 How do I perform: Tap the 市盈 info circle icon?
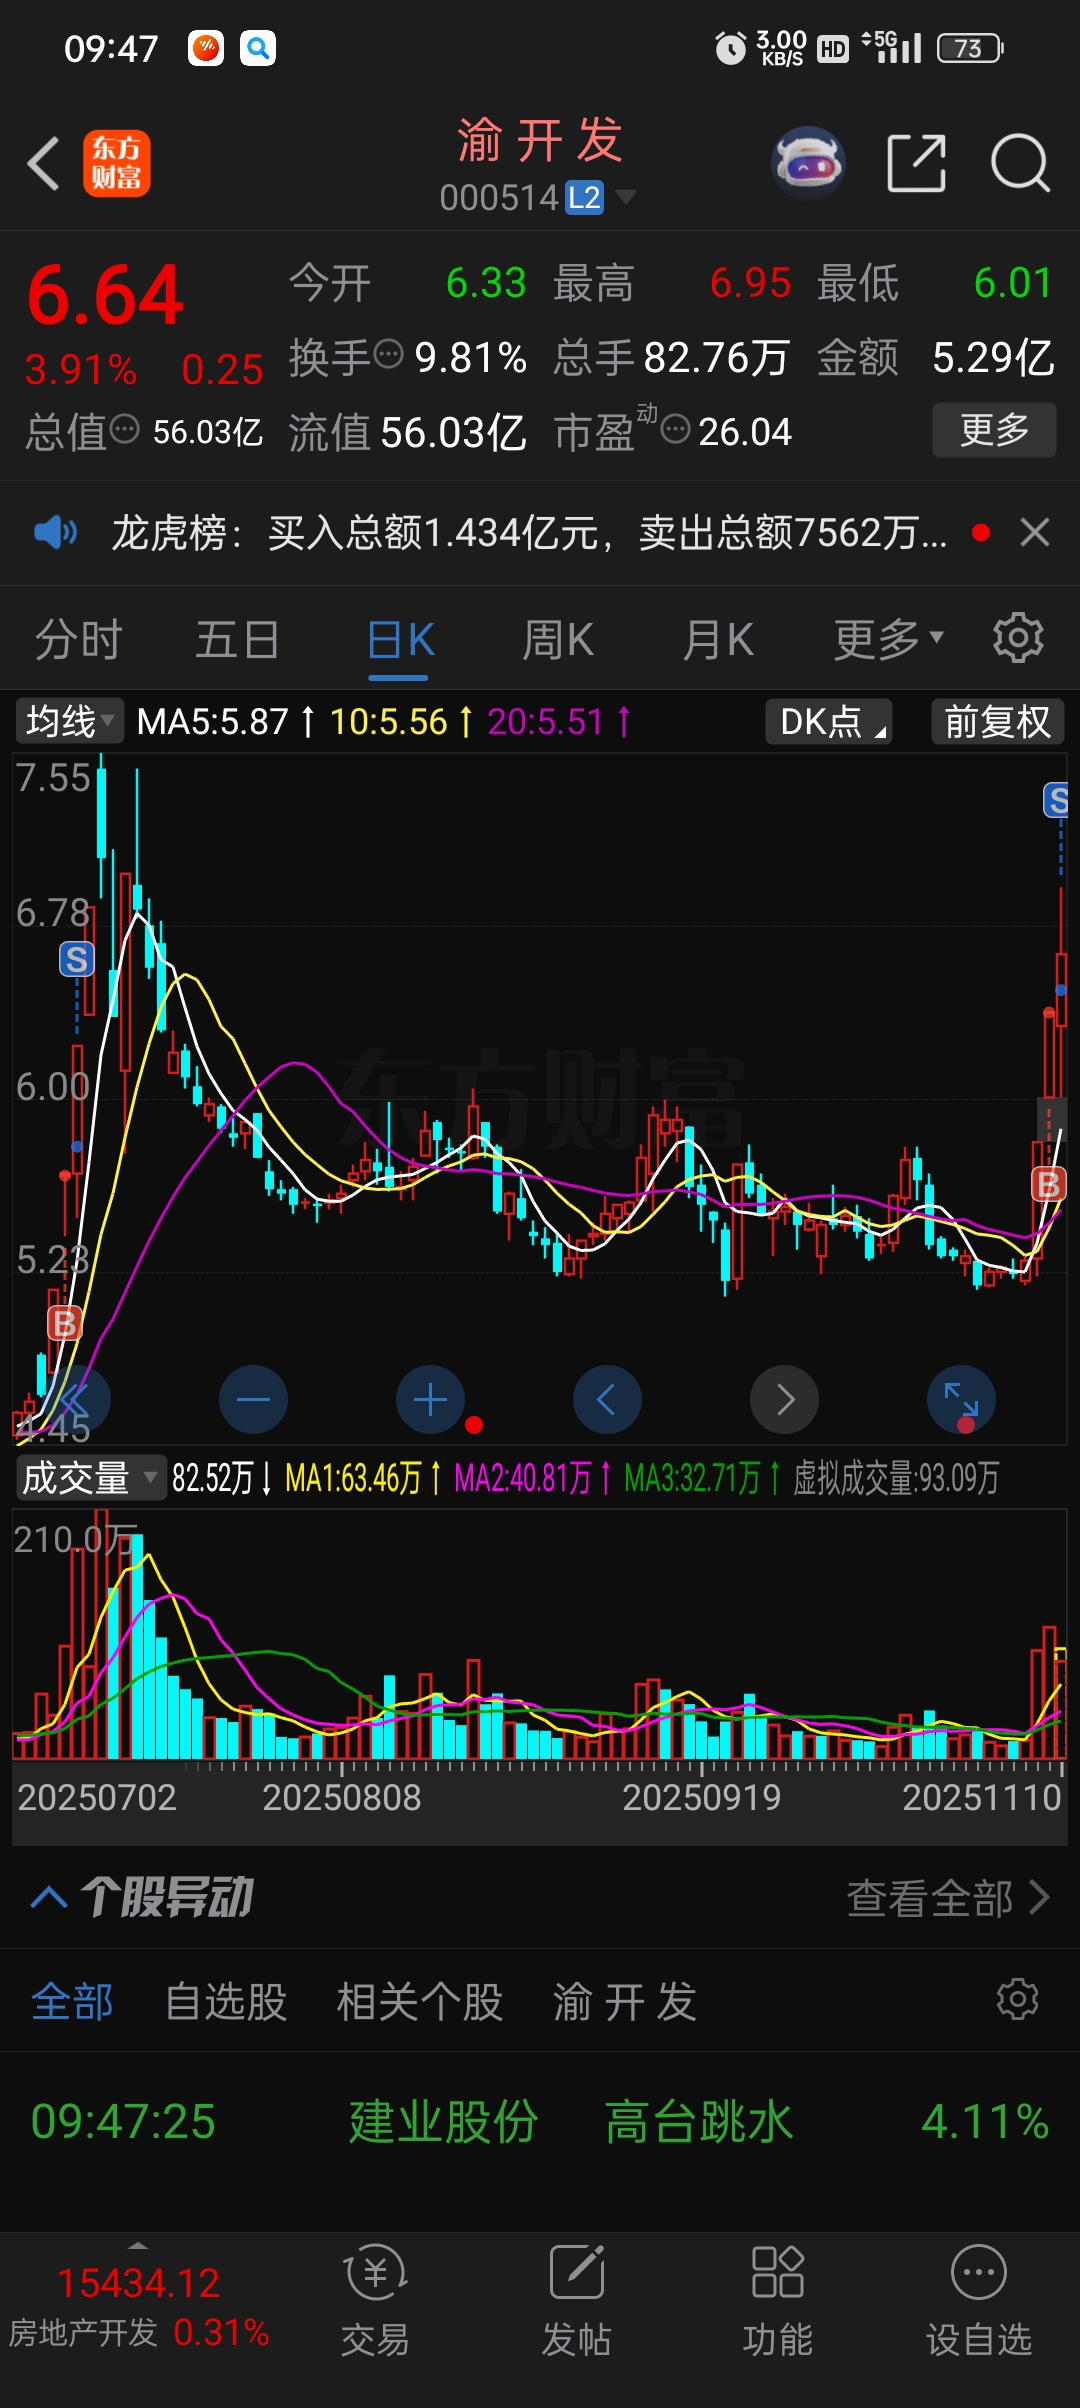(676, 430)
